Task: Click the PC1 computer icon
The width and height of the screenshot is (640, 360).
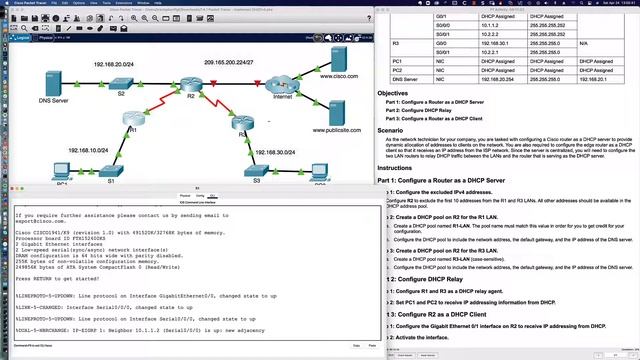Action: (x=62, y=171)
